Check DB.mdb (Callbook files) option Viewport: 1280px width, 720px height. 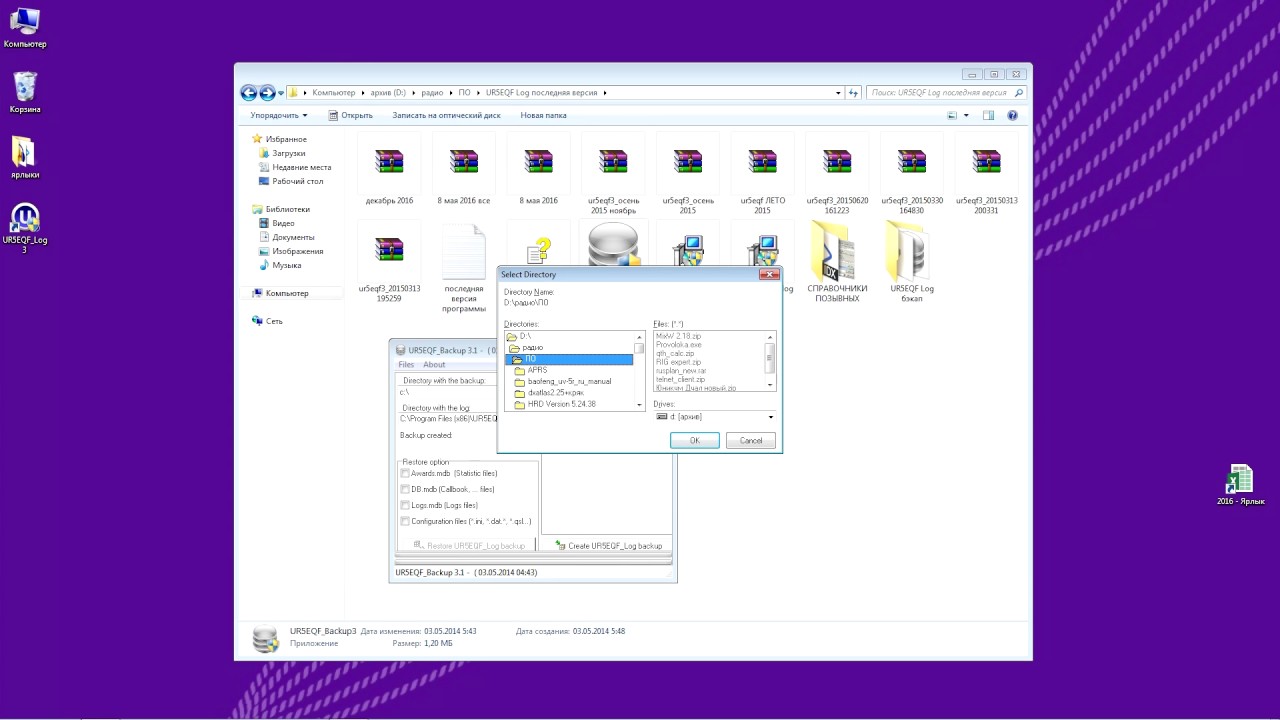(x=405, y=489)
